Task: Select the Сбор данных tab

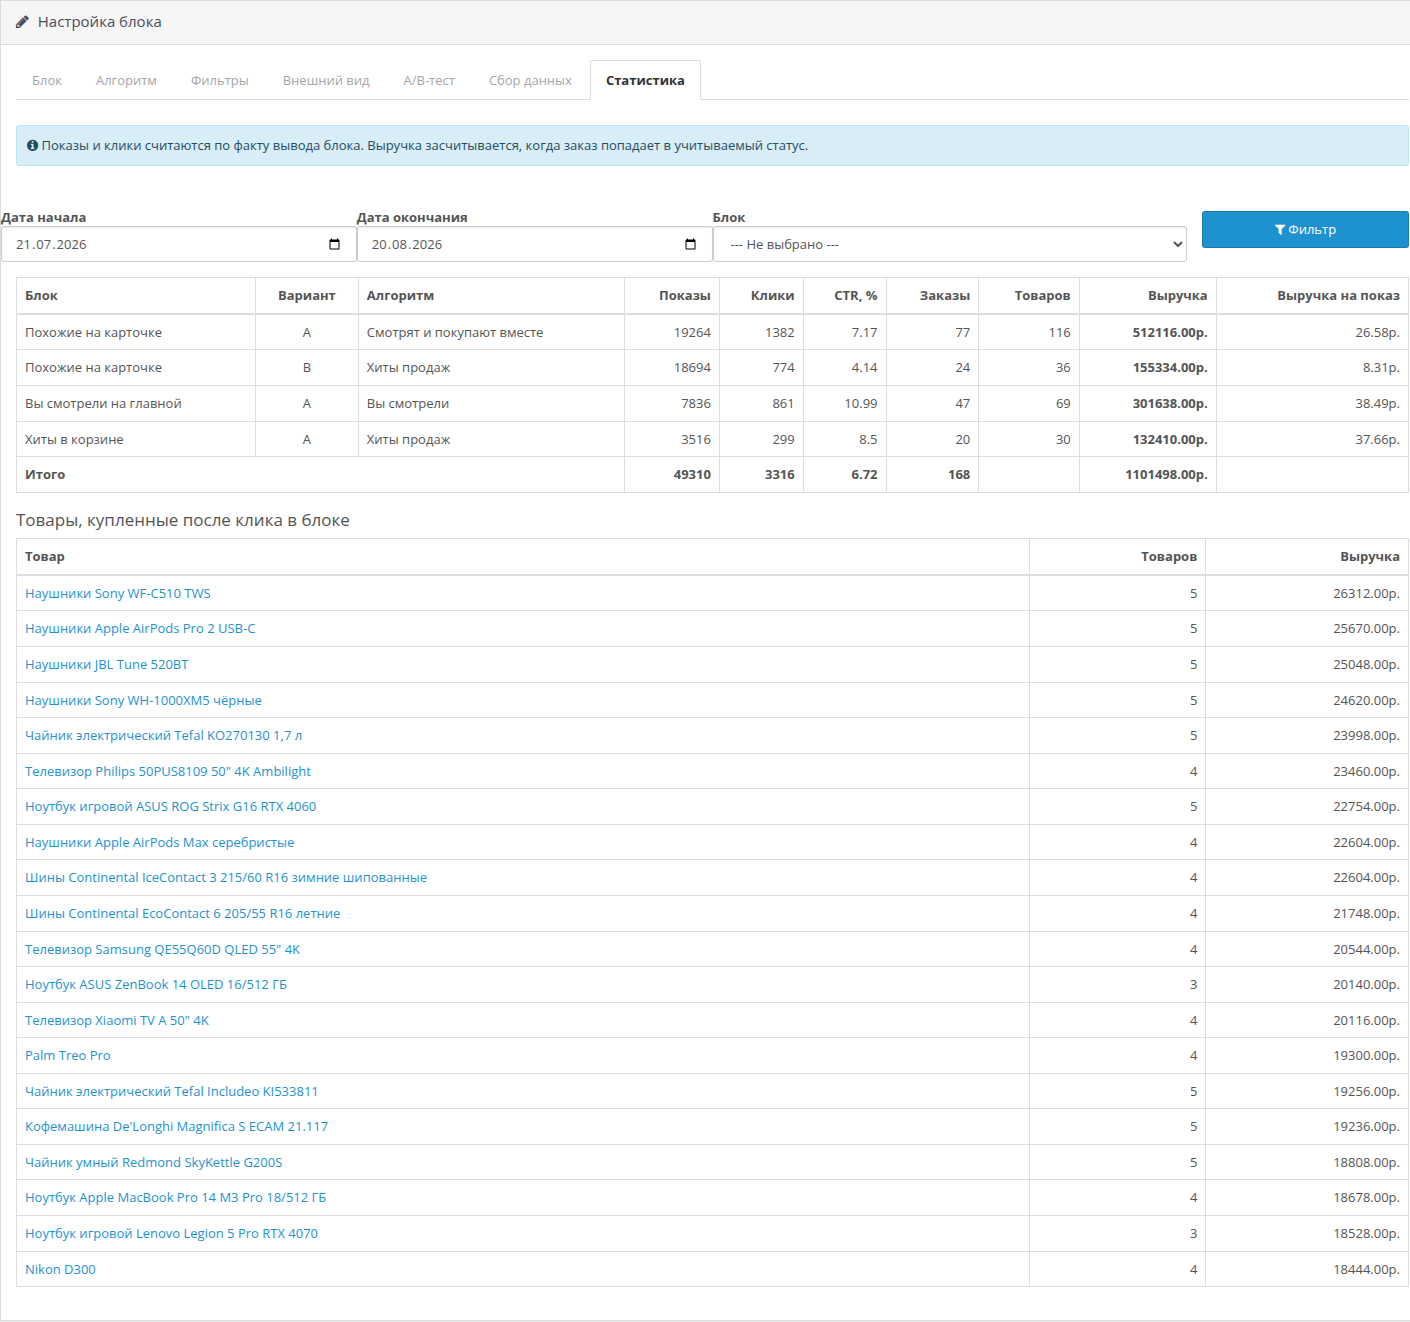Action: tap(530, 81)
